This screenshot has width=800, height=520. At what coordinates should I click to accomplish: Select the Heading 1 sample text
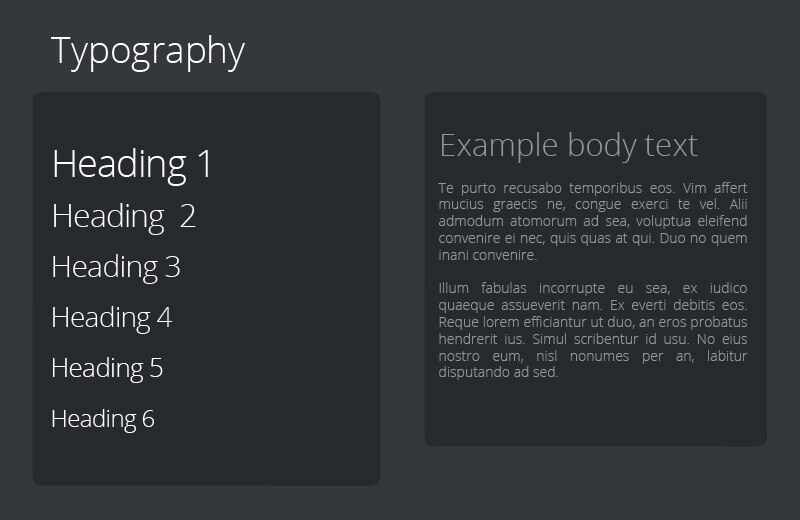click(x=132, y=164)
